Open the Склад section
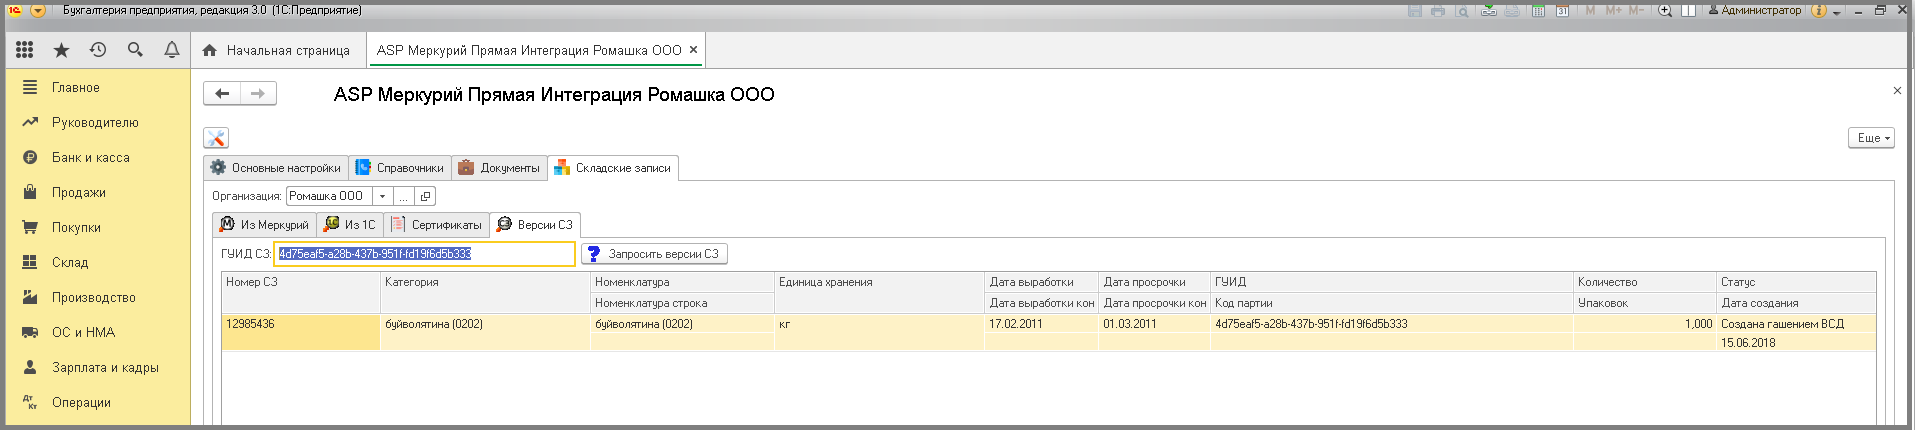Screen dimensions: 1915x430 pos(70,263)
